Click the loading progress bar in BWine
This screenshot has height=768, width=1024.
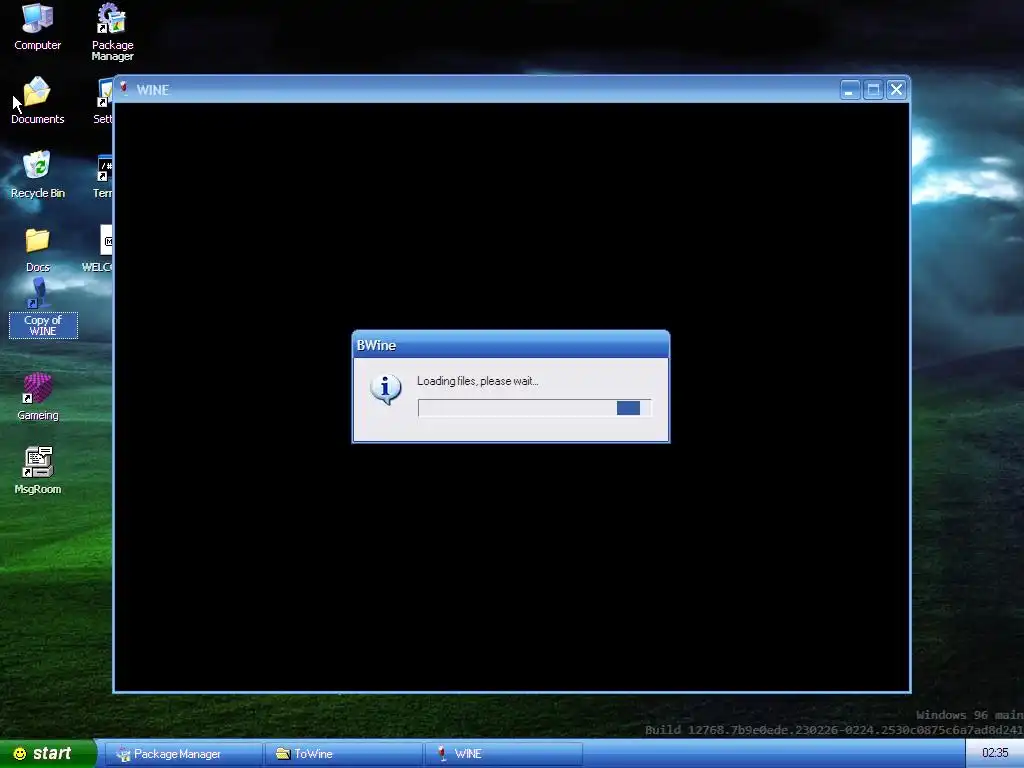(534, 408)
